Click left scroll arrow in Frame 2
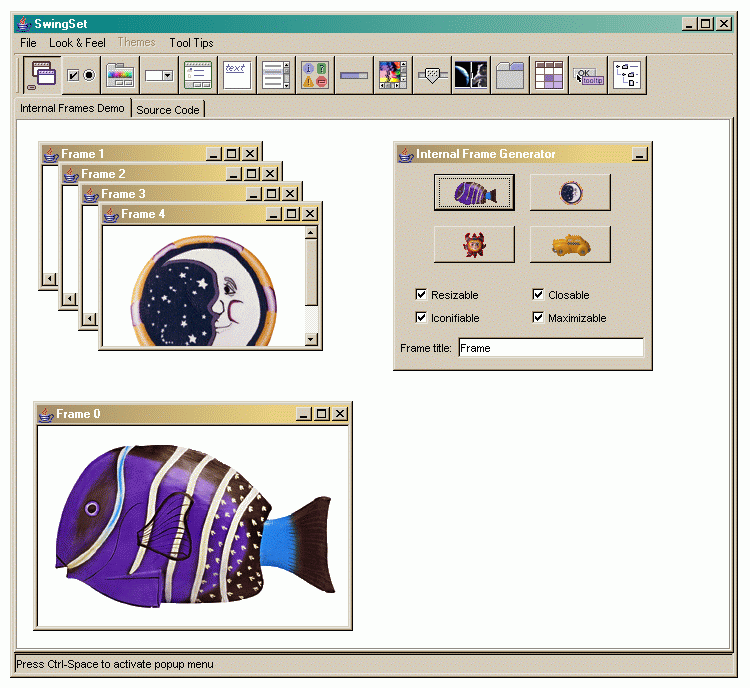 pos(70,299)
